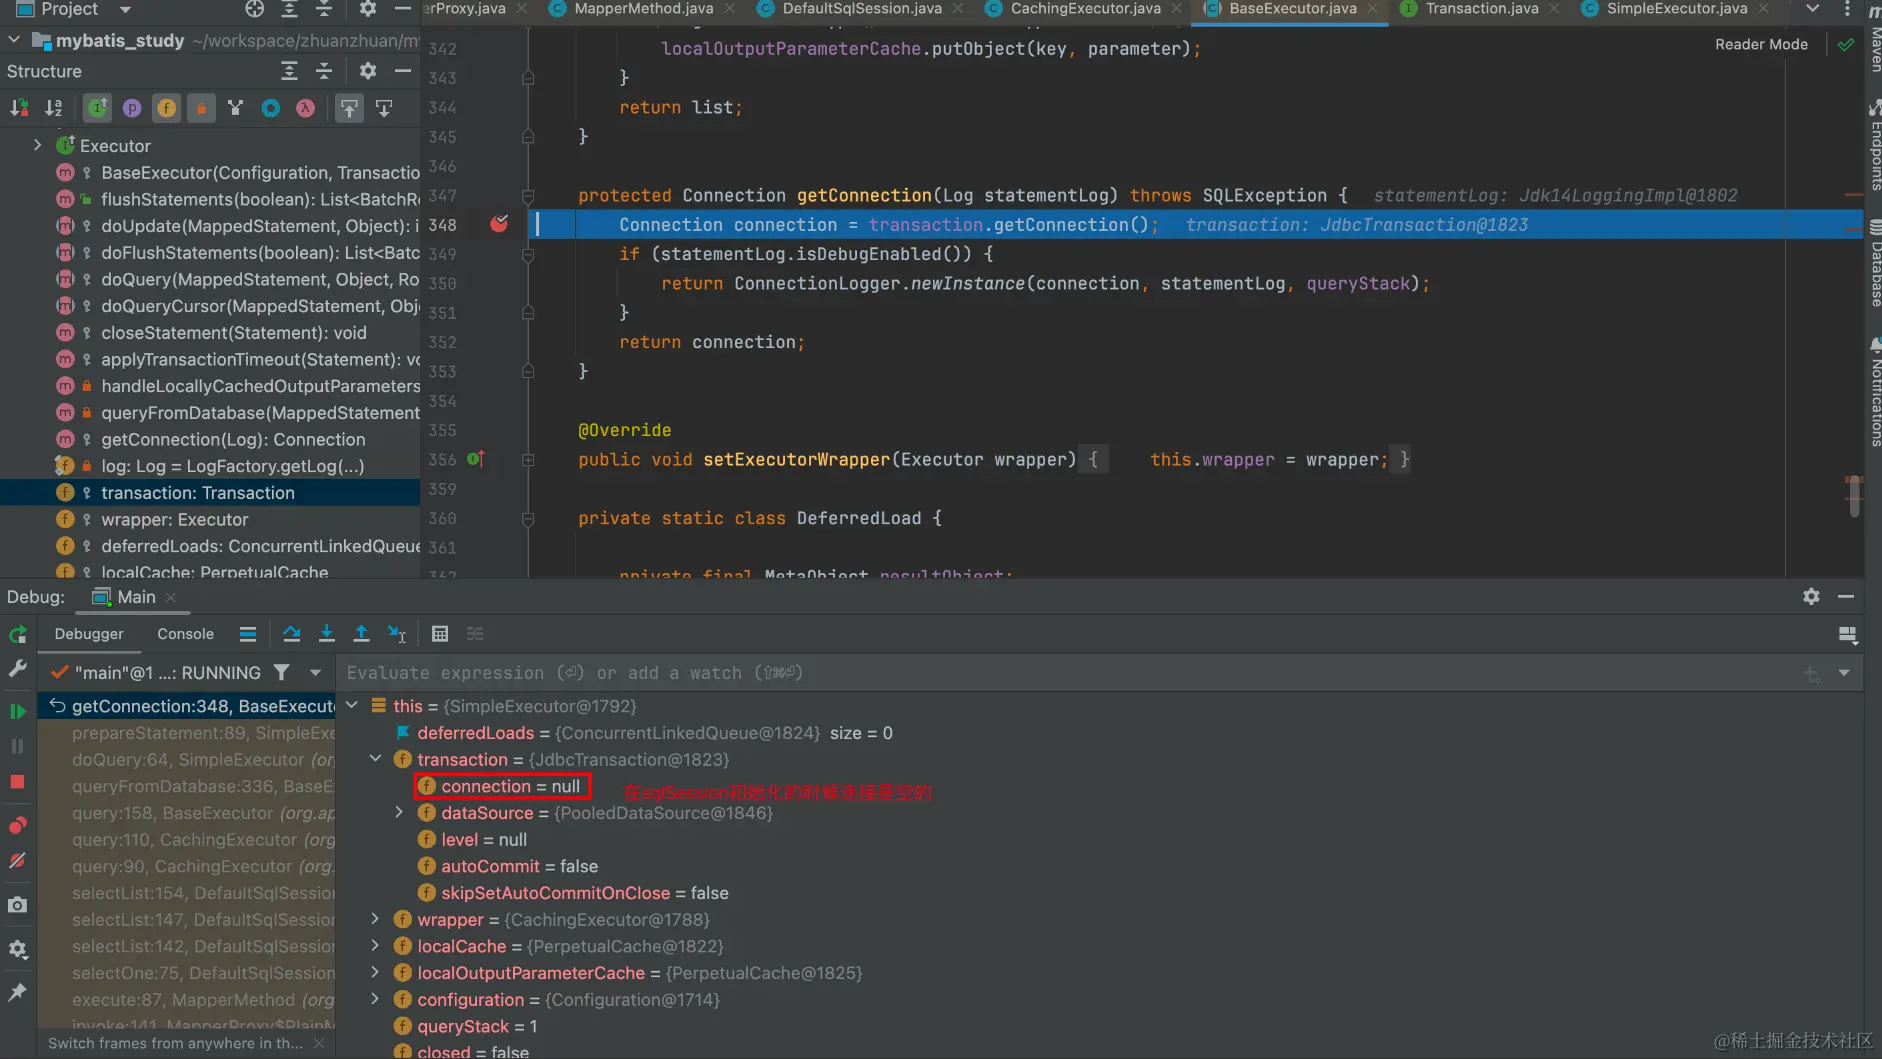Toggle show anonymous classes in Structure
This screenshot has height=1059, width=1882.
tap(271, 108)
